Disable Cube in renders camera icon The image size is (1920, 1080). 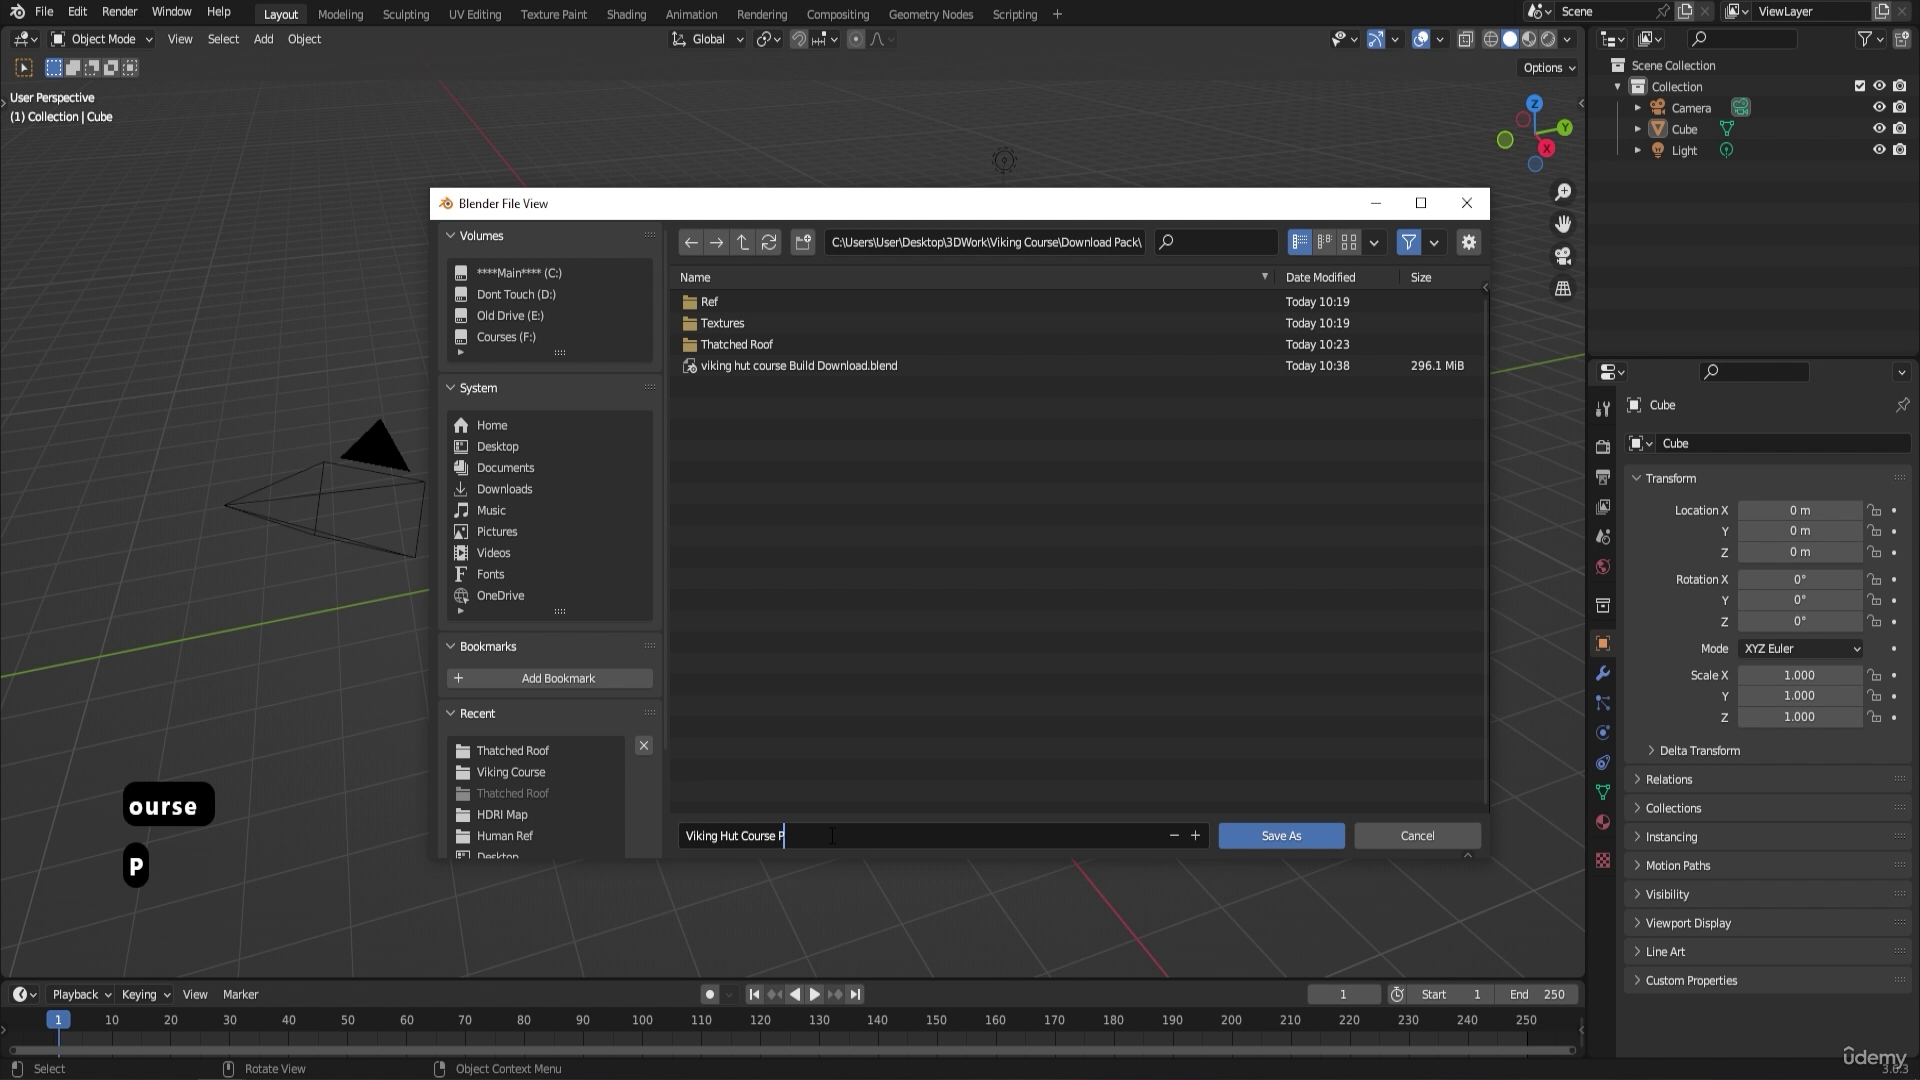point(1899,129)
